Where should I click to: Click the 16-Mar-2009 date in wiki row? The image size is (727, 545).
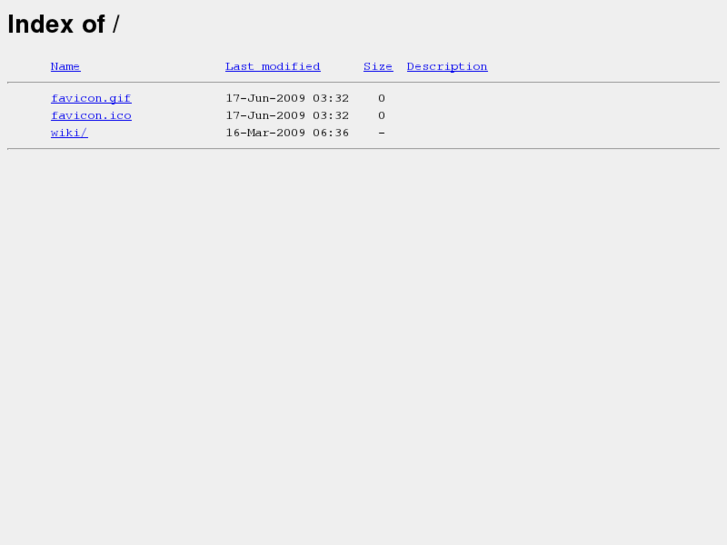tap(265, 133)
